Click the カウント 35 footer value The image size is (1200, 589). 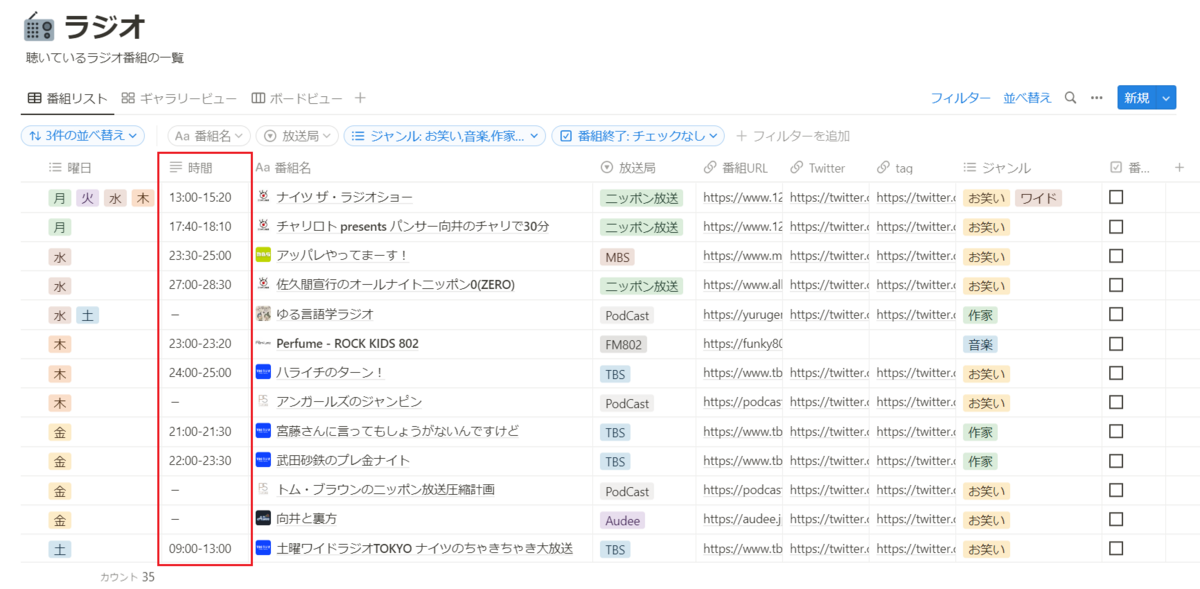coord(128,577)
